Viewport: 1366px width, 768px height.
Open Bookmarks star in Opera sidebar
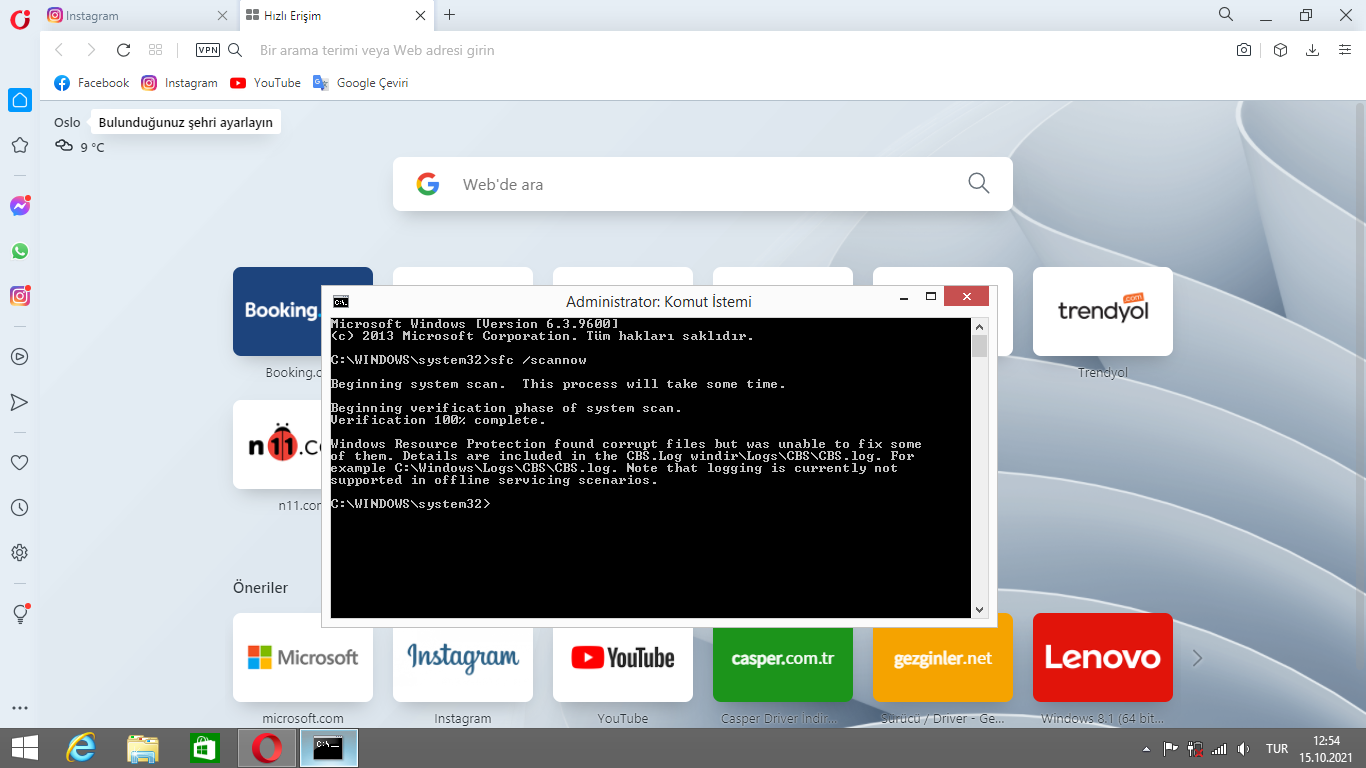tap(20, 146)
